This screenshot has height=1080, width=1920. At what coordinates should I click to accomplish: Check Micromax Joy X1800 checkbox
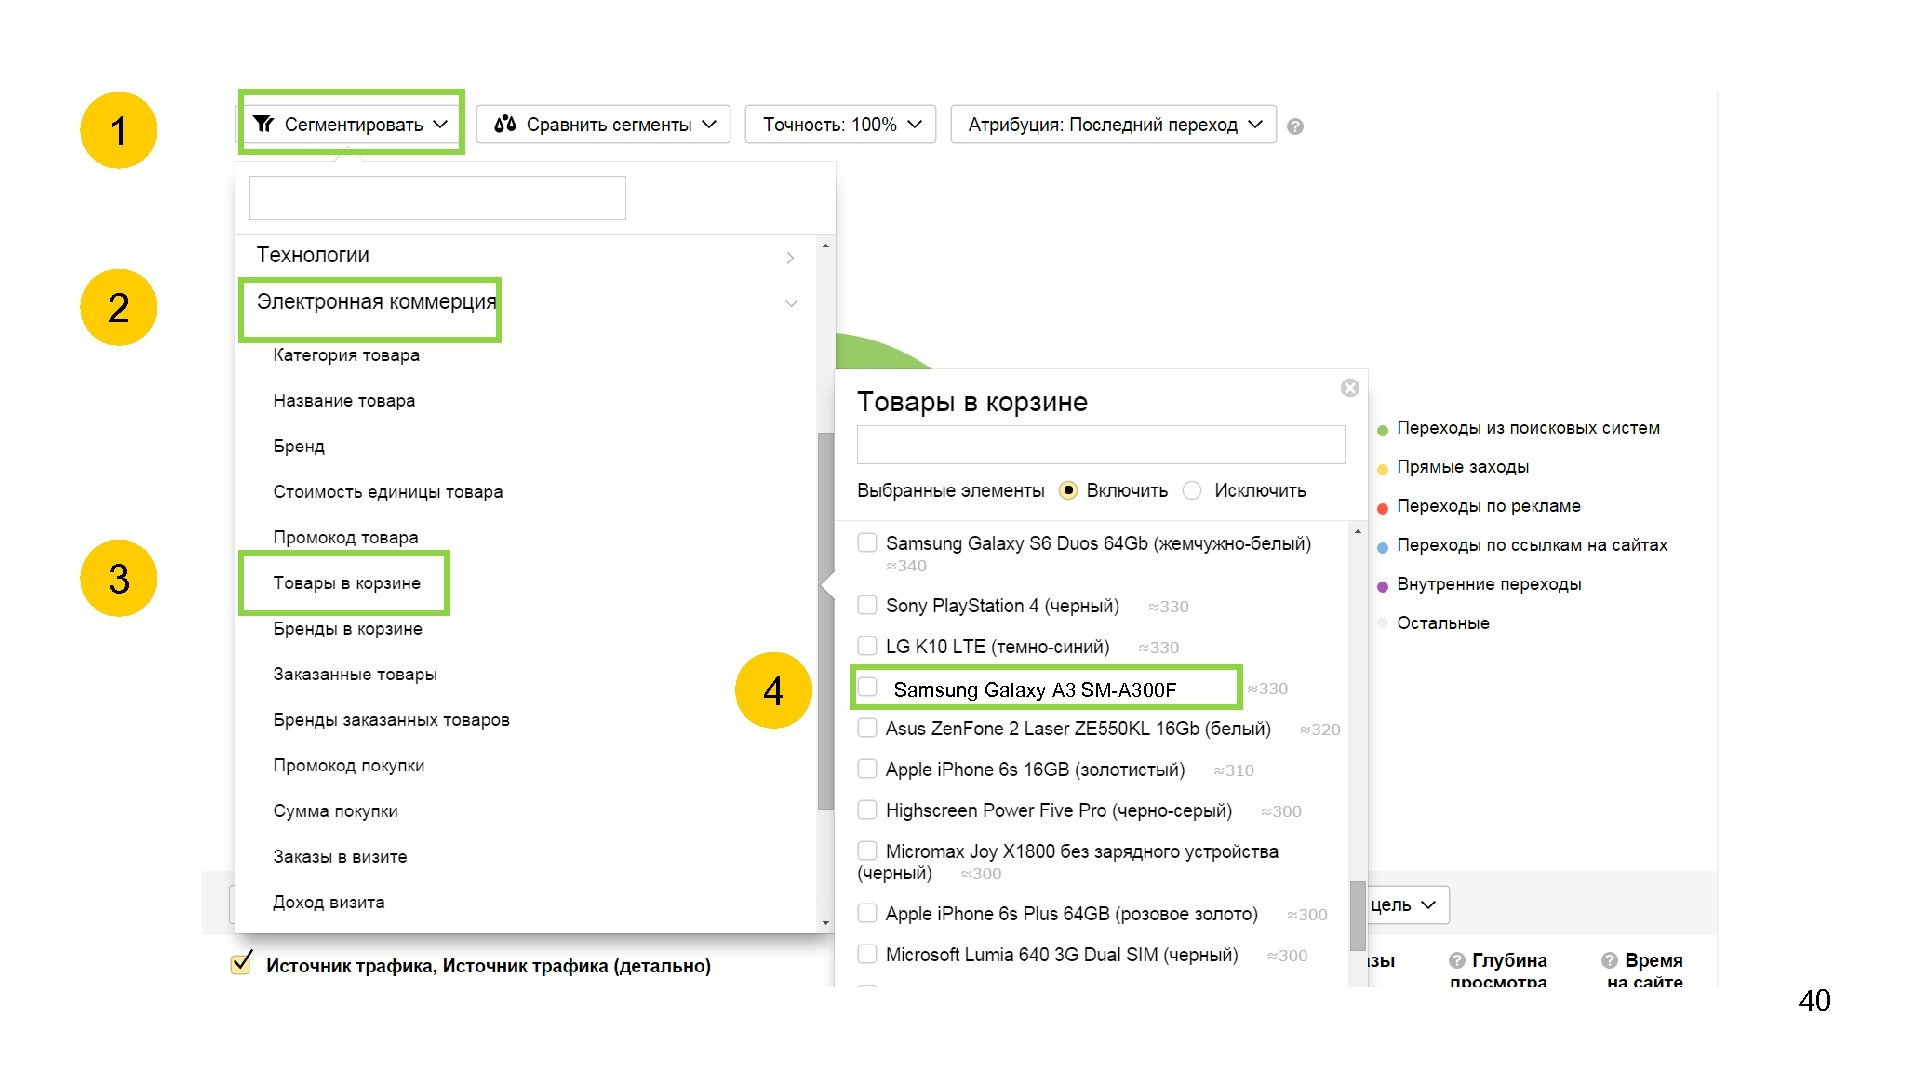tap(868, 851)
